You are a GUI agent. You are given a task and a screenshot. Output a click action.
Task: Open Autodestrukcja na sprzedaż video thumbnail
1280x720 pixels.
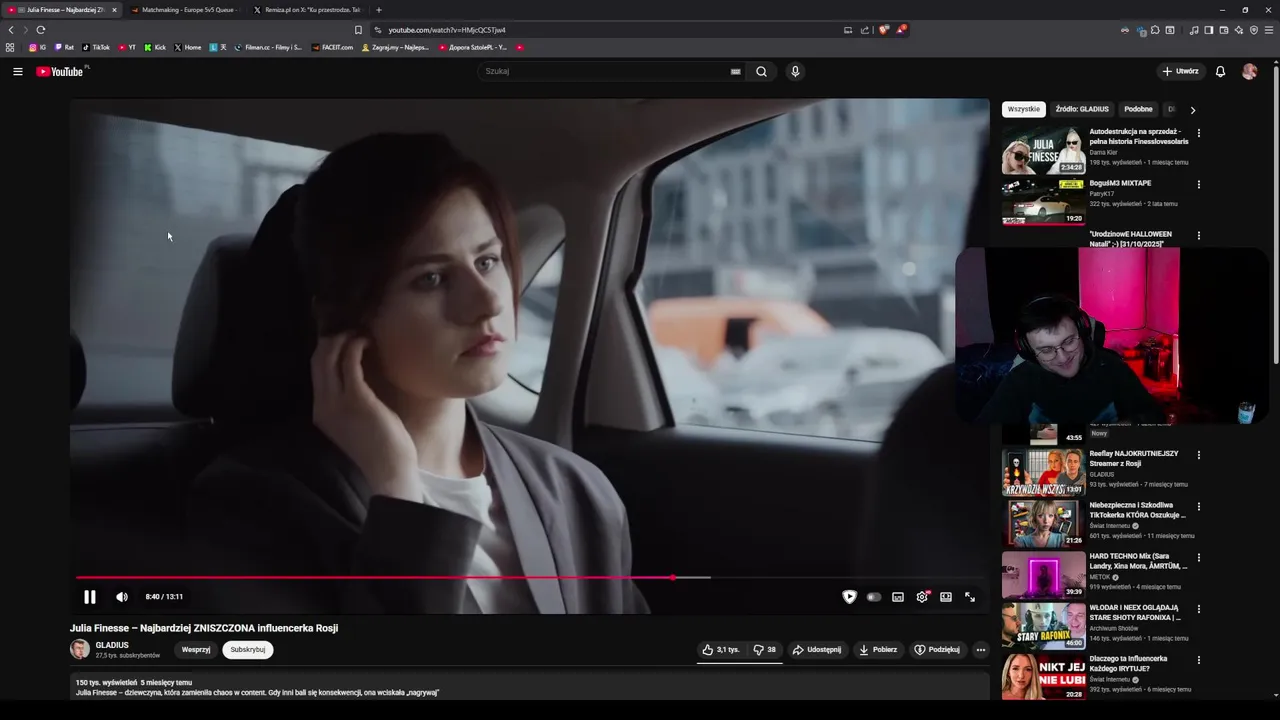(x=1043, y=150)
